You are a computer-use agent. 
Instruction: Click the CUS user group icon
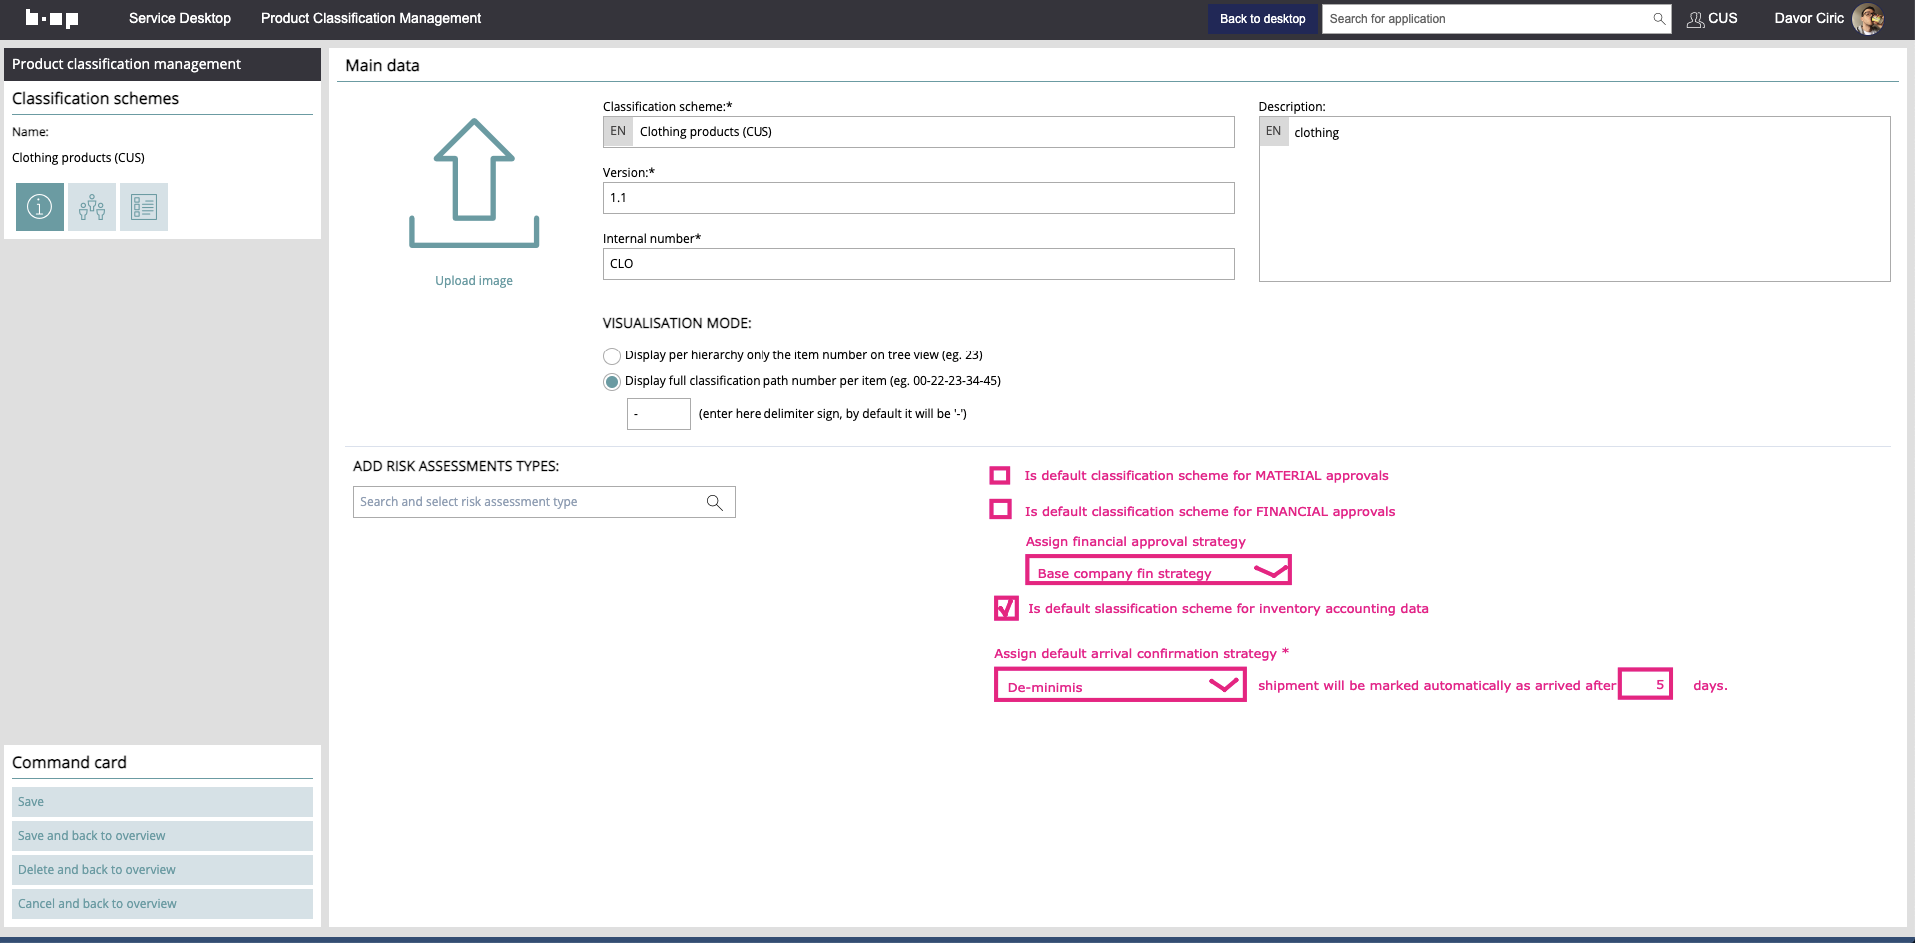[1695, 19]
